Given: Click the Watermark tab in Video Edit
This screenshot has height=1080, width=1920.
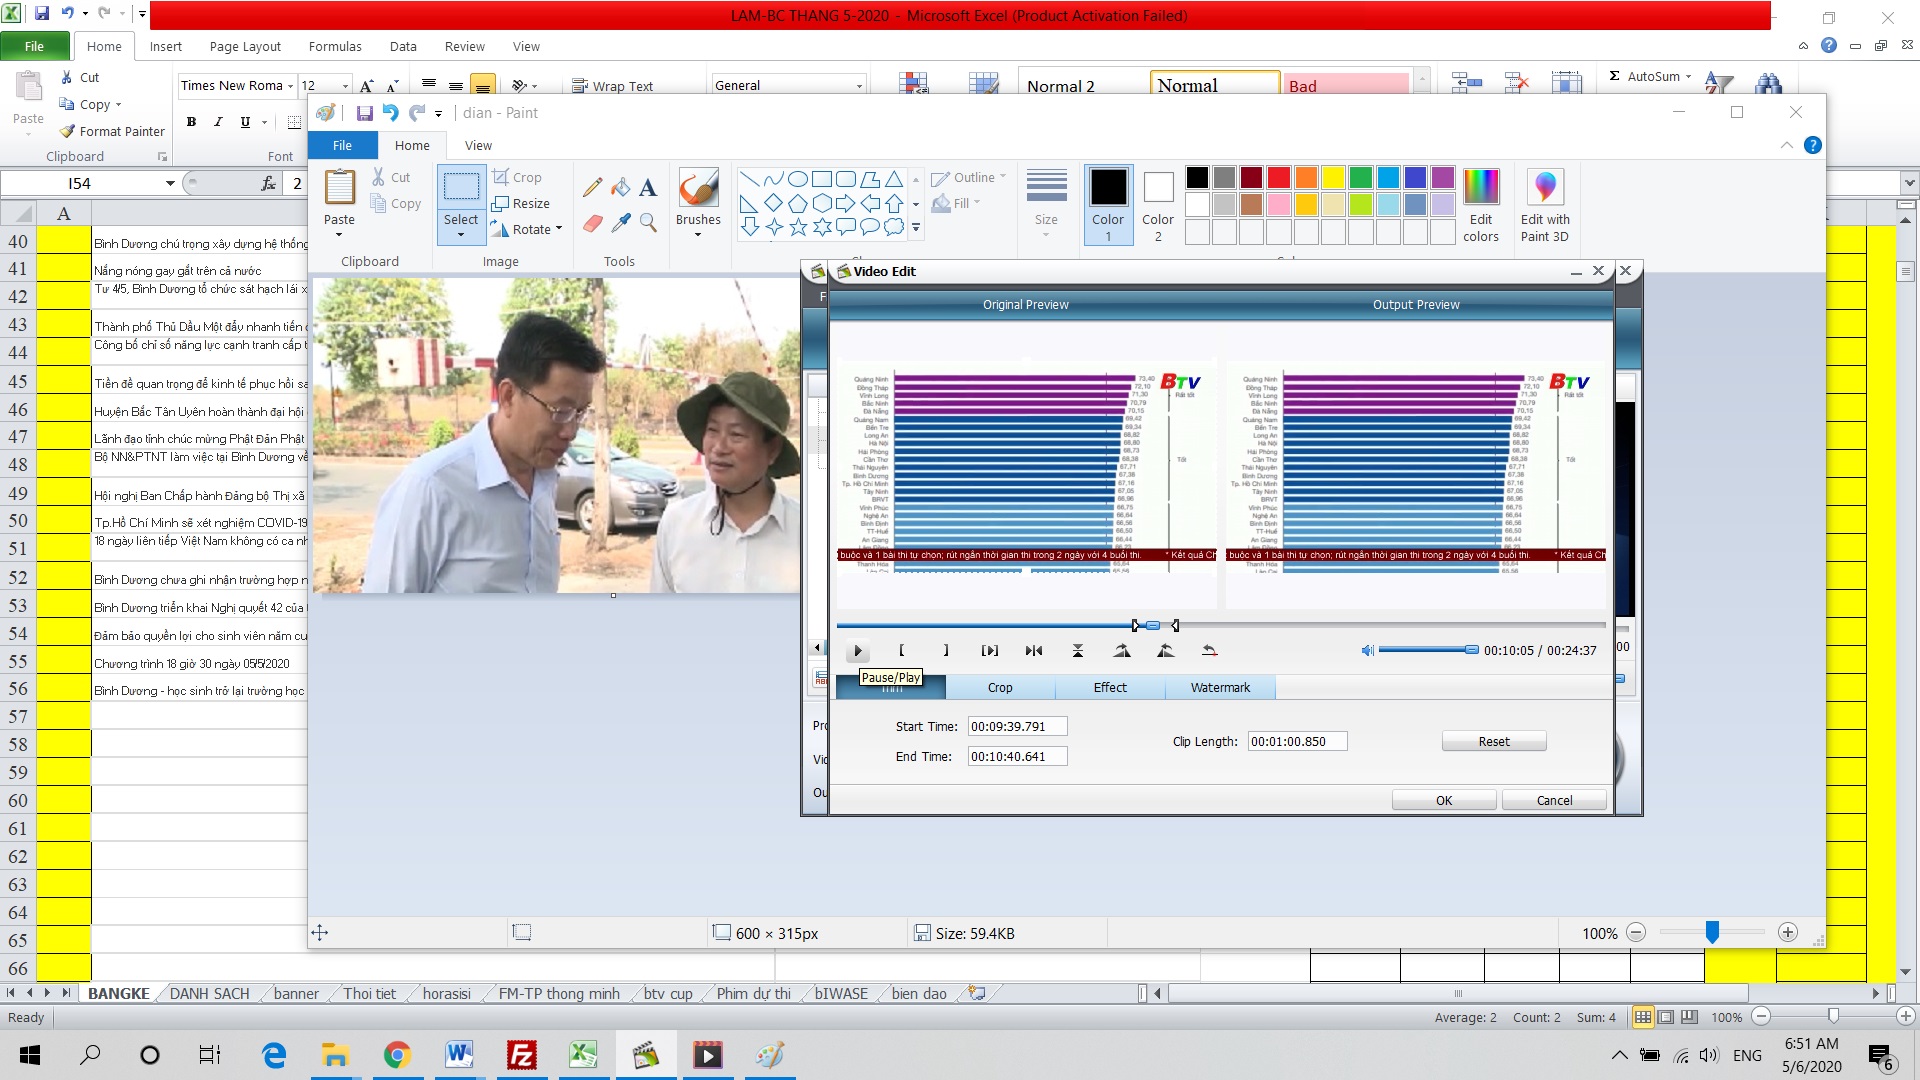Looking at the screenshot, I should pos(1218,687).
